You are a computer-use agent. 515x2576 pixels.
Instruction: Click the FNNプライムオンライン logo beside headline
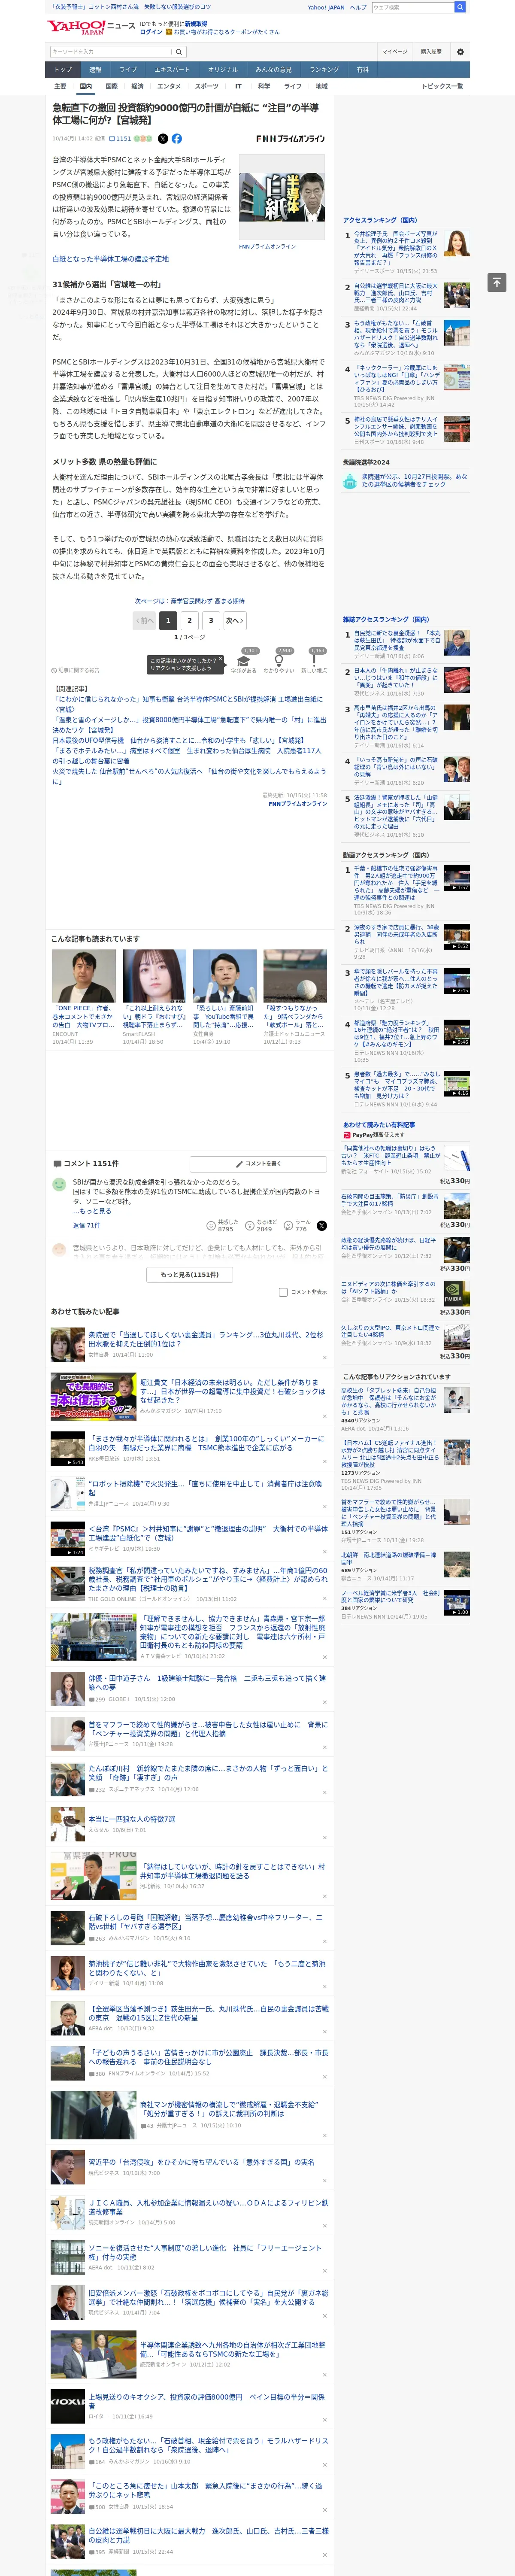[290, 139]
